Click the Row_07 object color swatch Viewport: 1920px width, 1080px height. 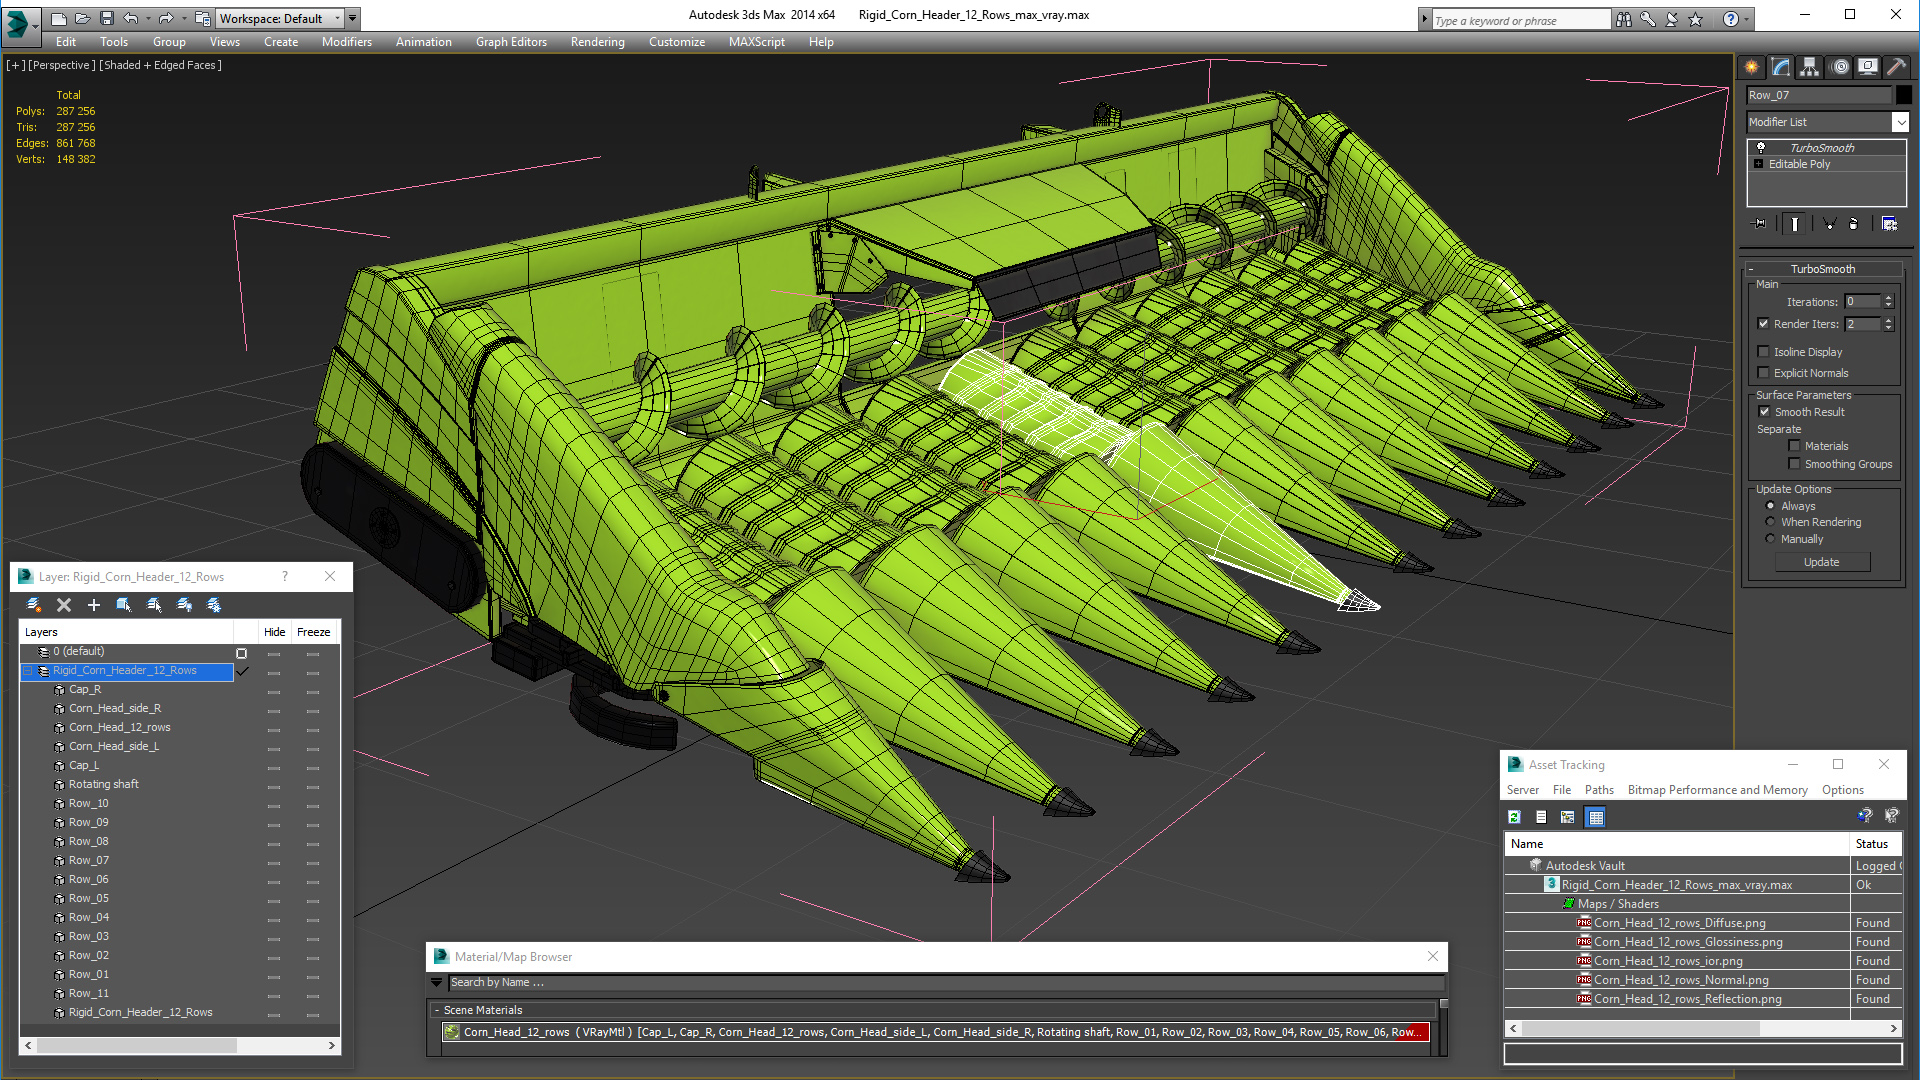coord(1903,95)
